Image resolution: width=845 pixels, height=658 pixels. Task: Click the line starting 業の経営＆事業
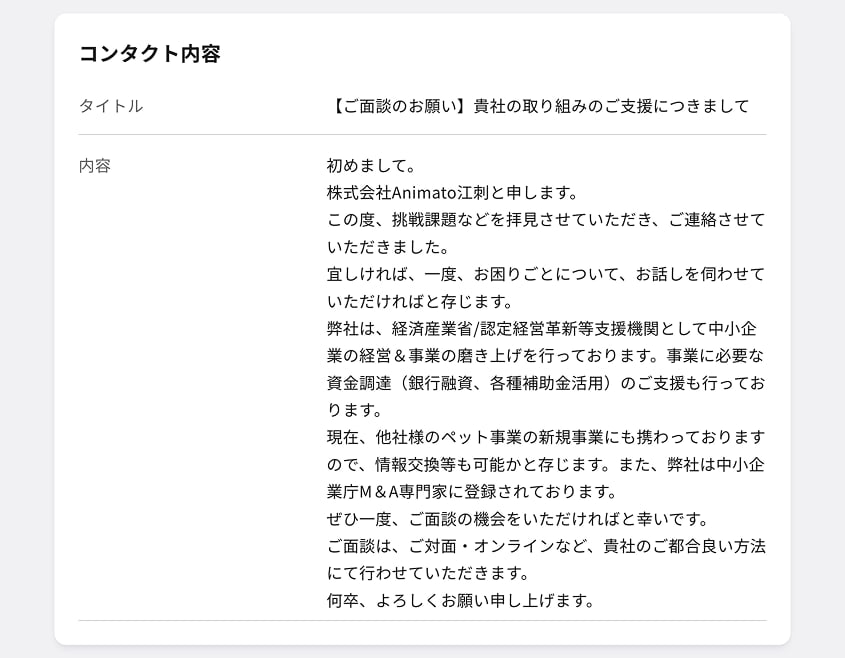545,355
